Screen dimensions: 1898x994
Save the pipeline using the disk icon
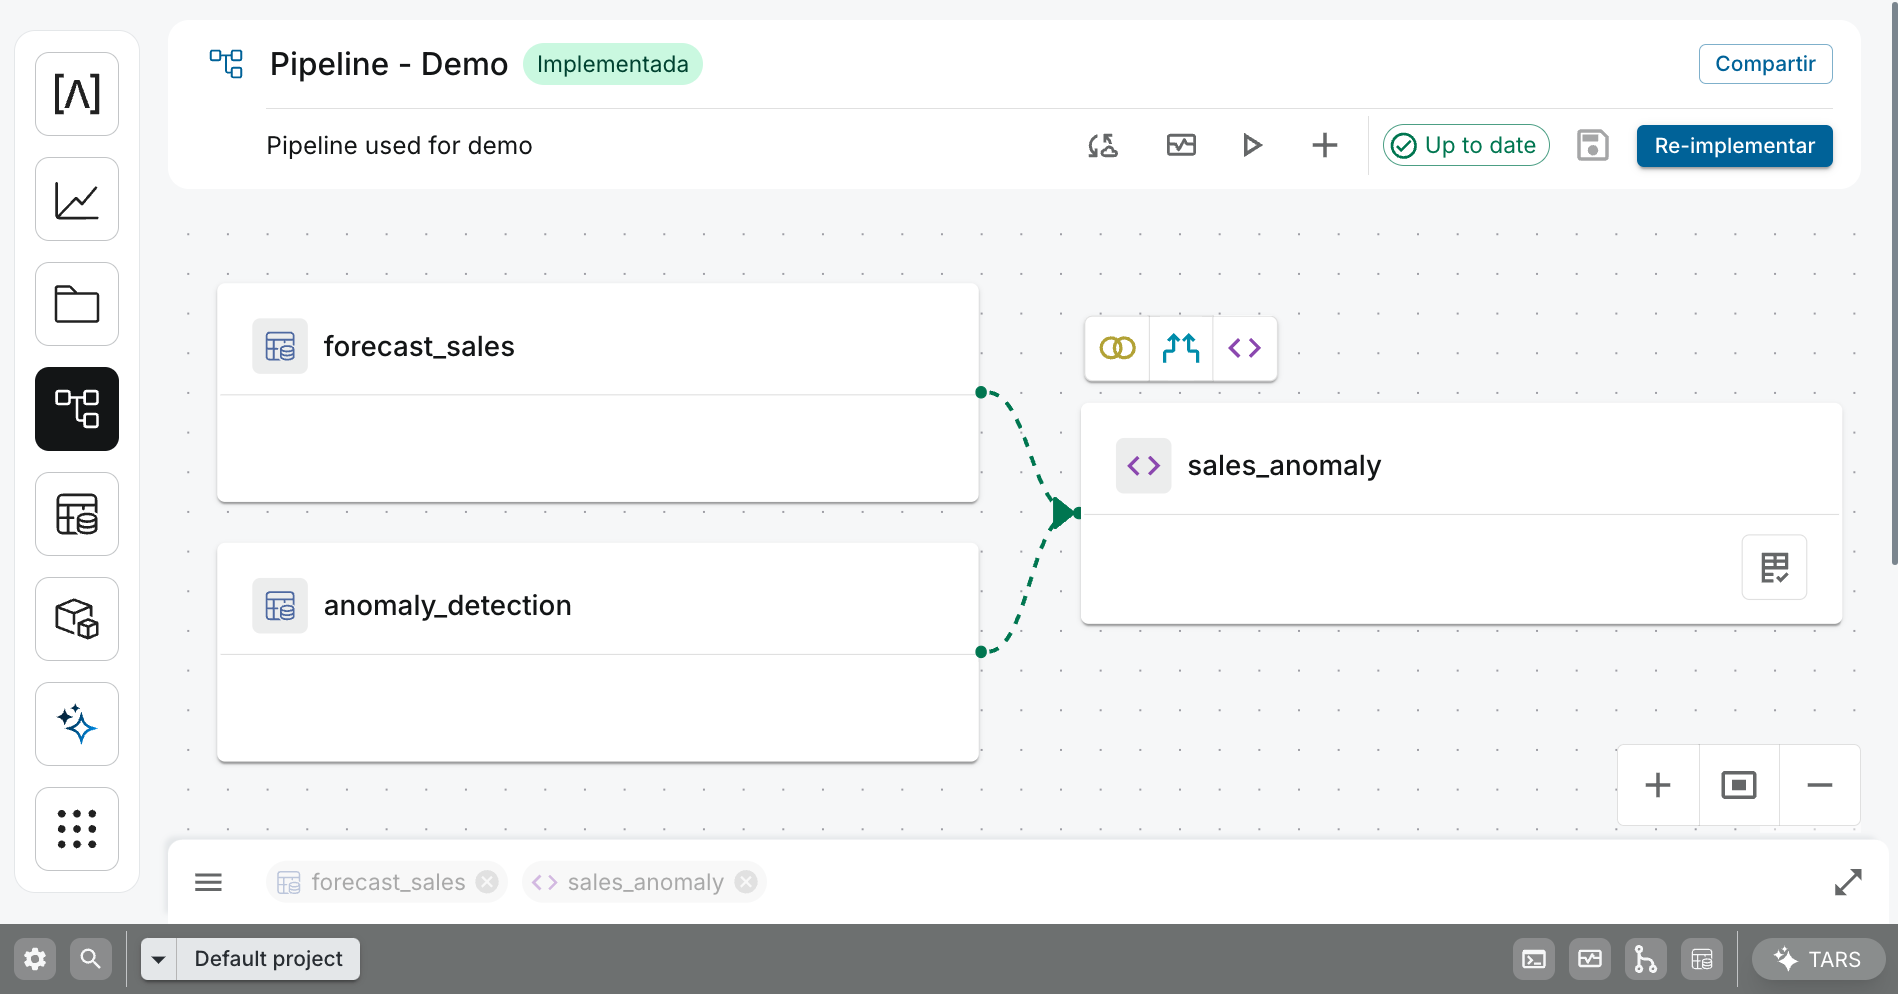[1592, 145]
